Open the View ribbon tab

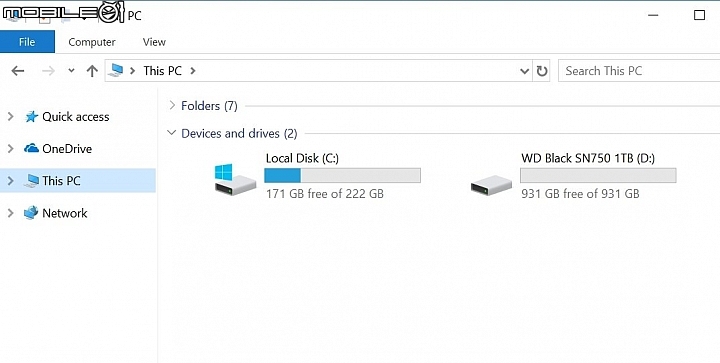tap(154, 42)
